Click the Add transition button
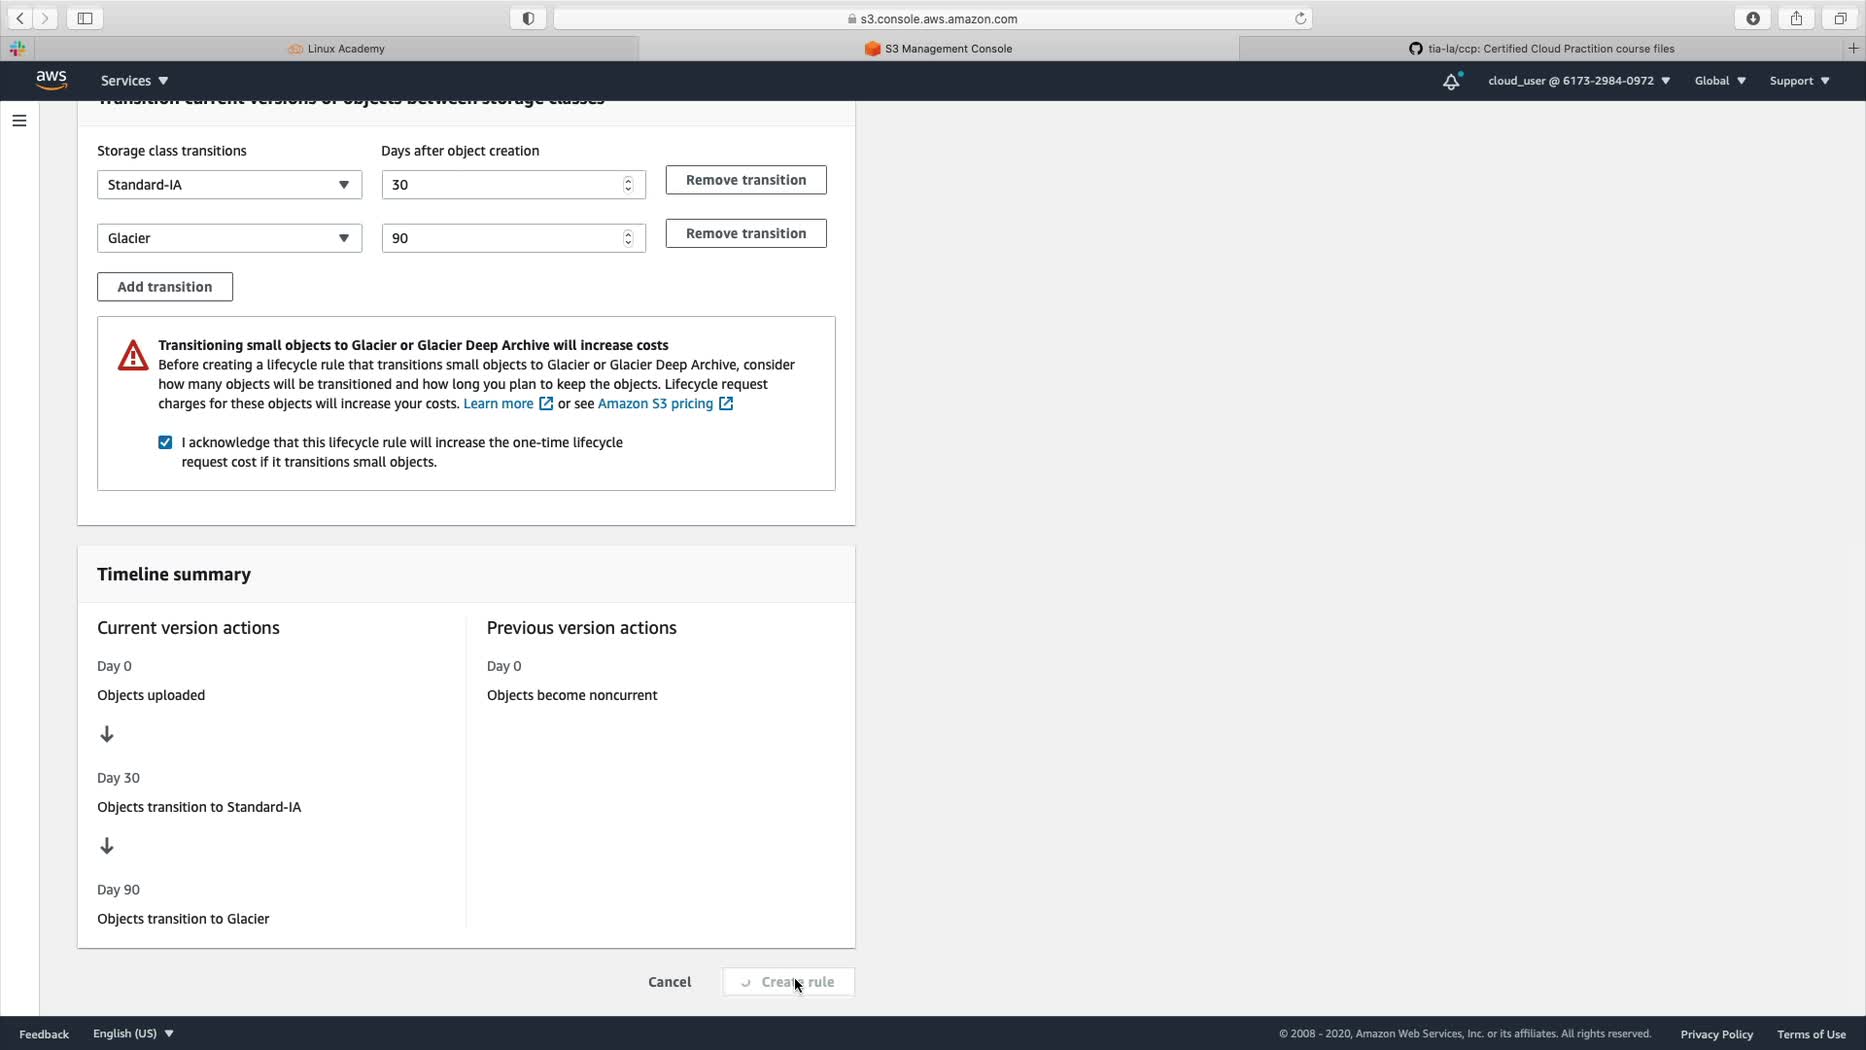 [165, 287]
